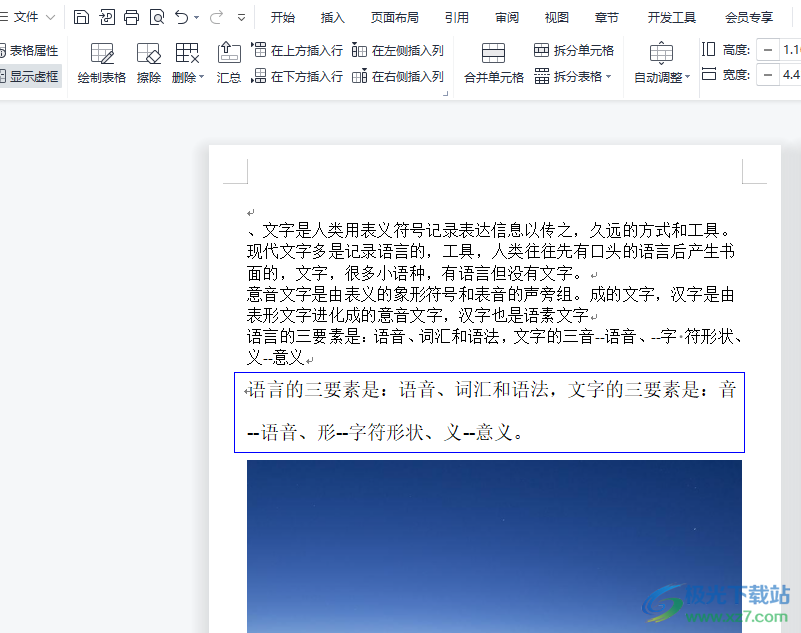Click the blue sky image in document
This screenshot has height=633, width=801.
pos(494,546)
